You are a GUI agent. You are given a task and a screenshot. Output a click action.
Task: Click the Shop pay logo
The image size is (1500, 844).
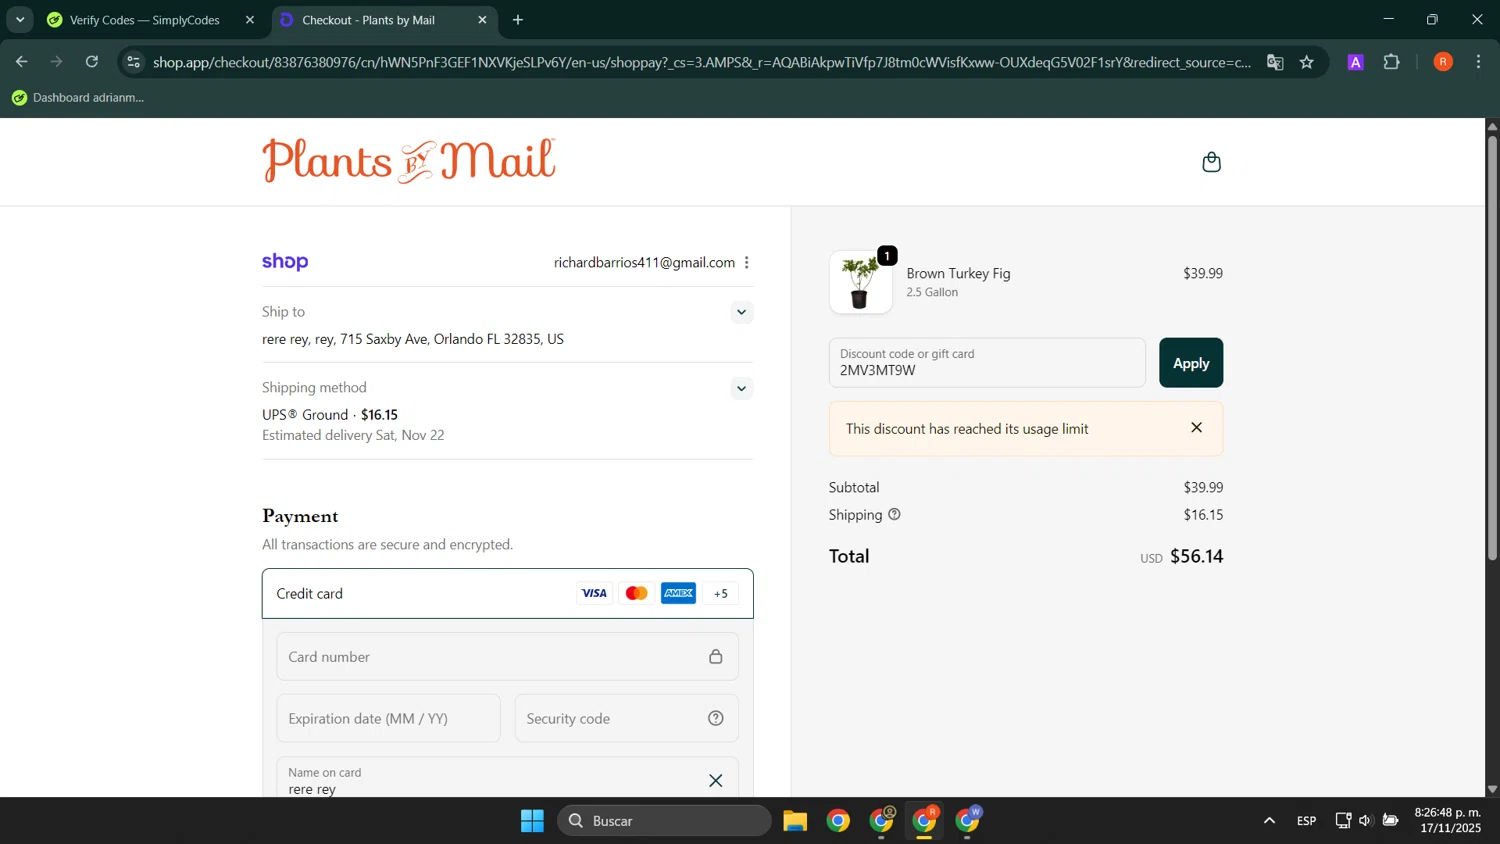coord(285,262)
